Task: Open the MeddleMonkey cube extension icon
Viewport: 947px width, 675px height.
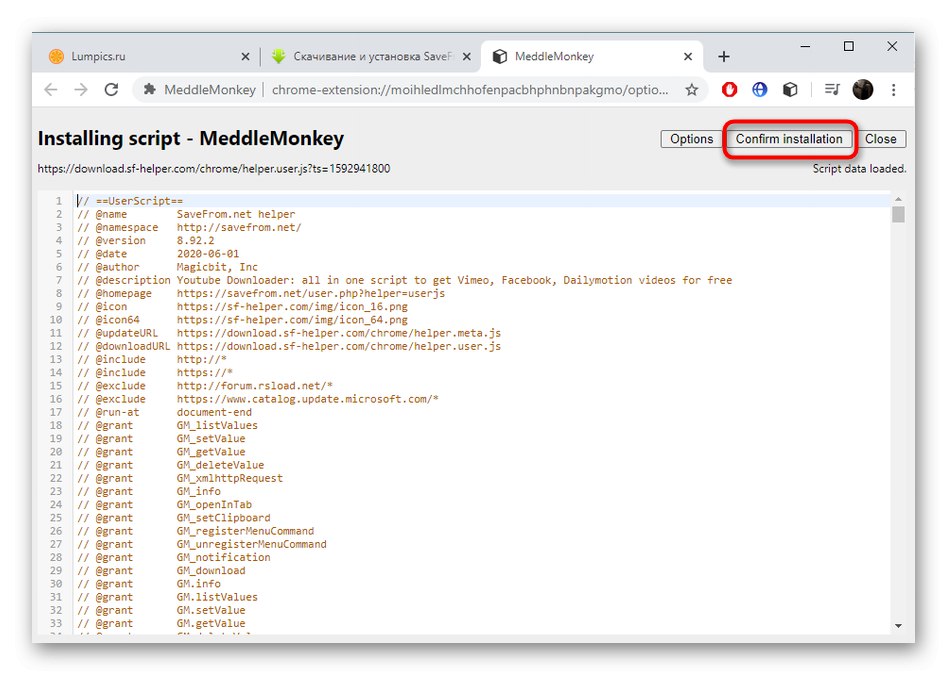Action: coord(789,90)
